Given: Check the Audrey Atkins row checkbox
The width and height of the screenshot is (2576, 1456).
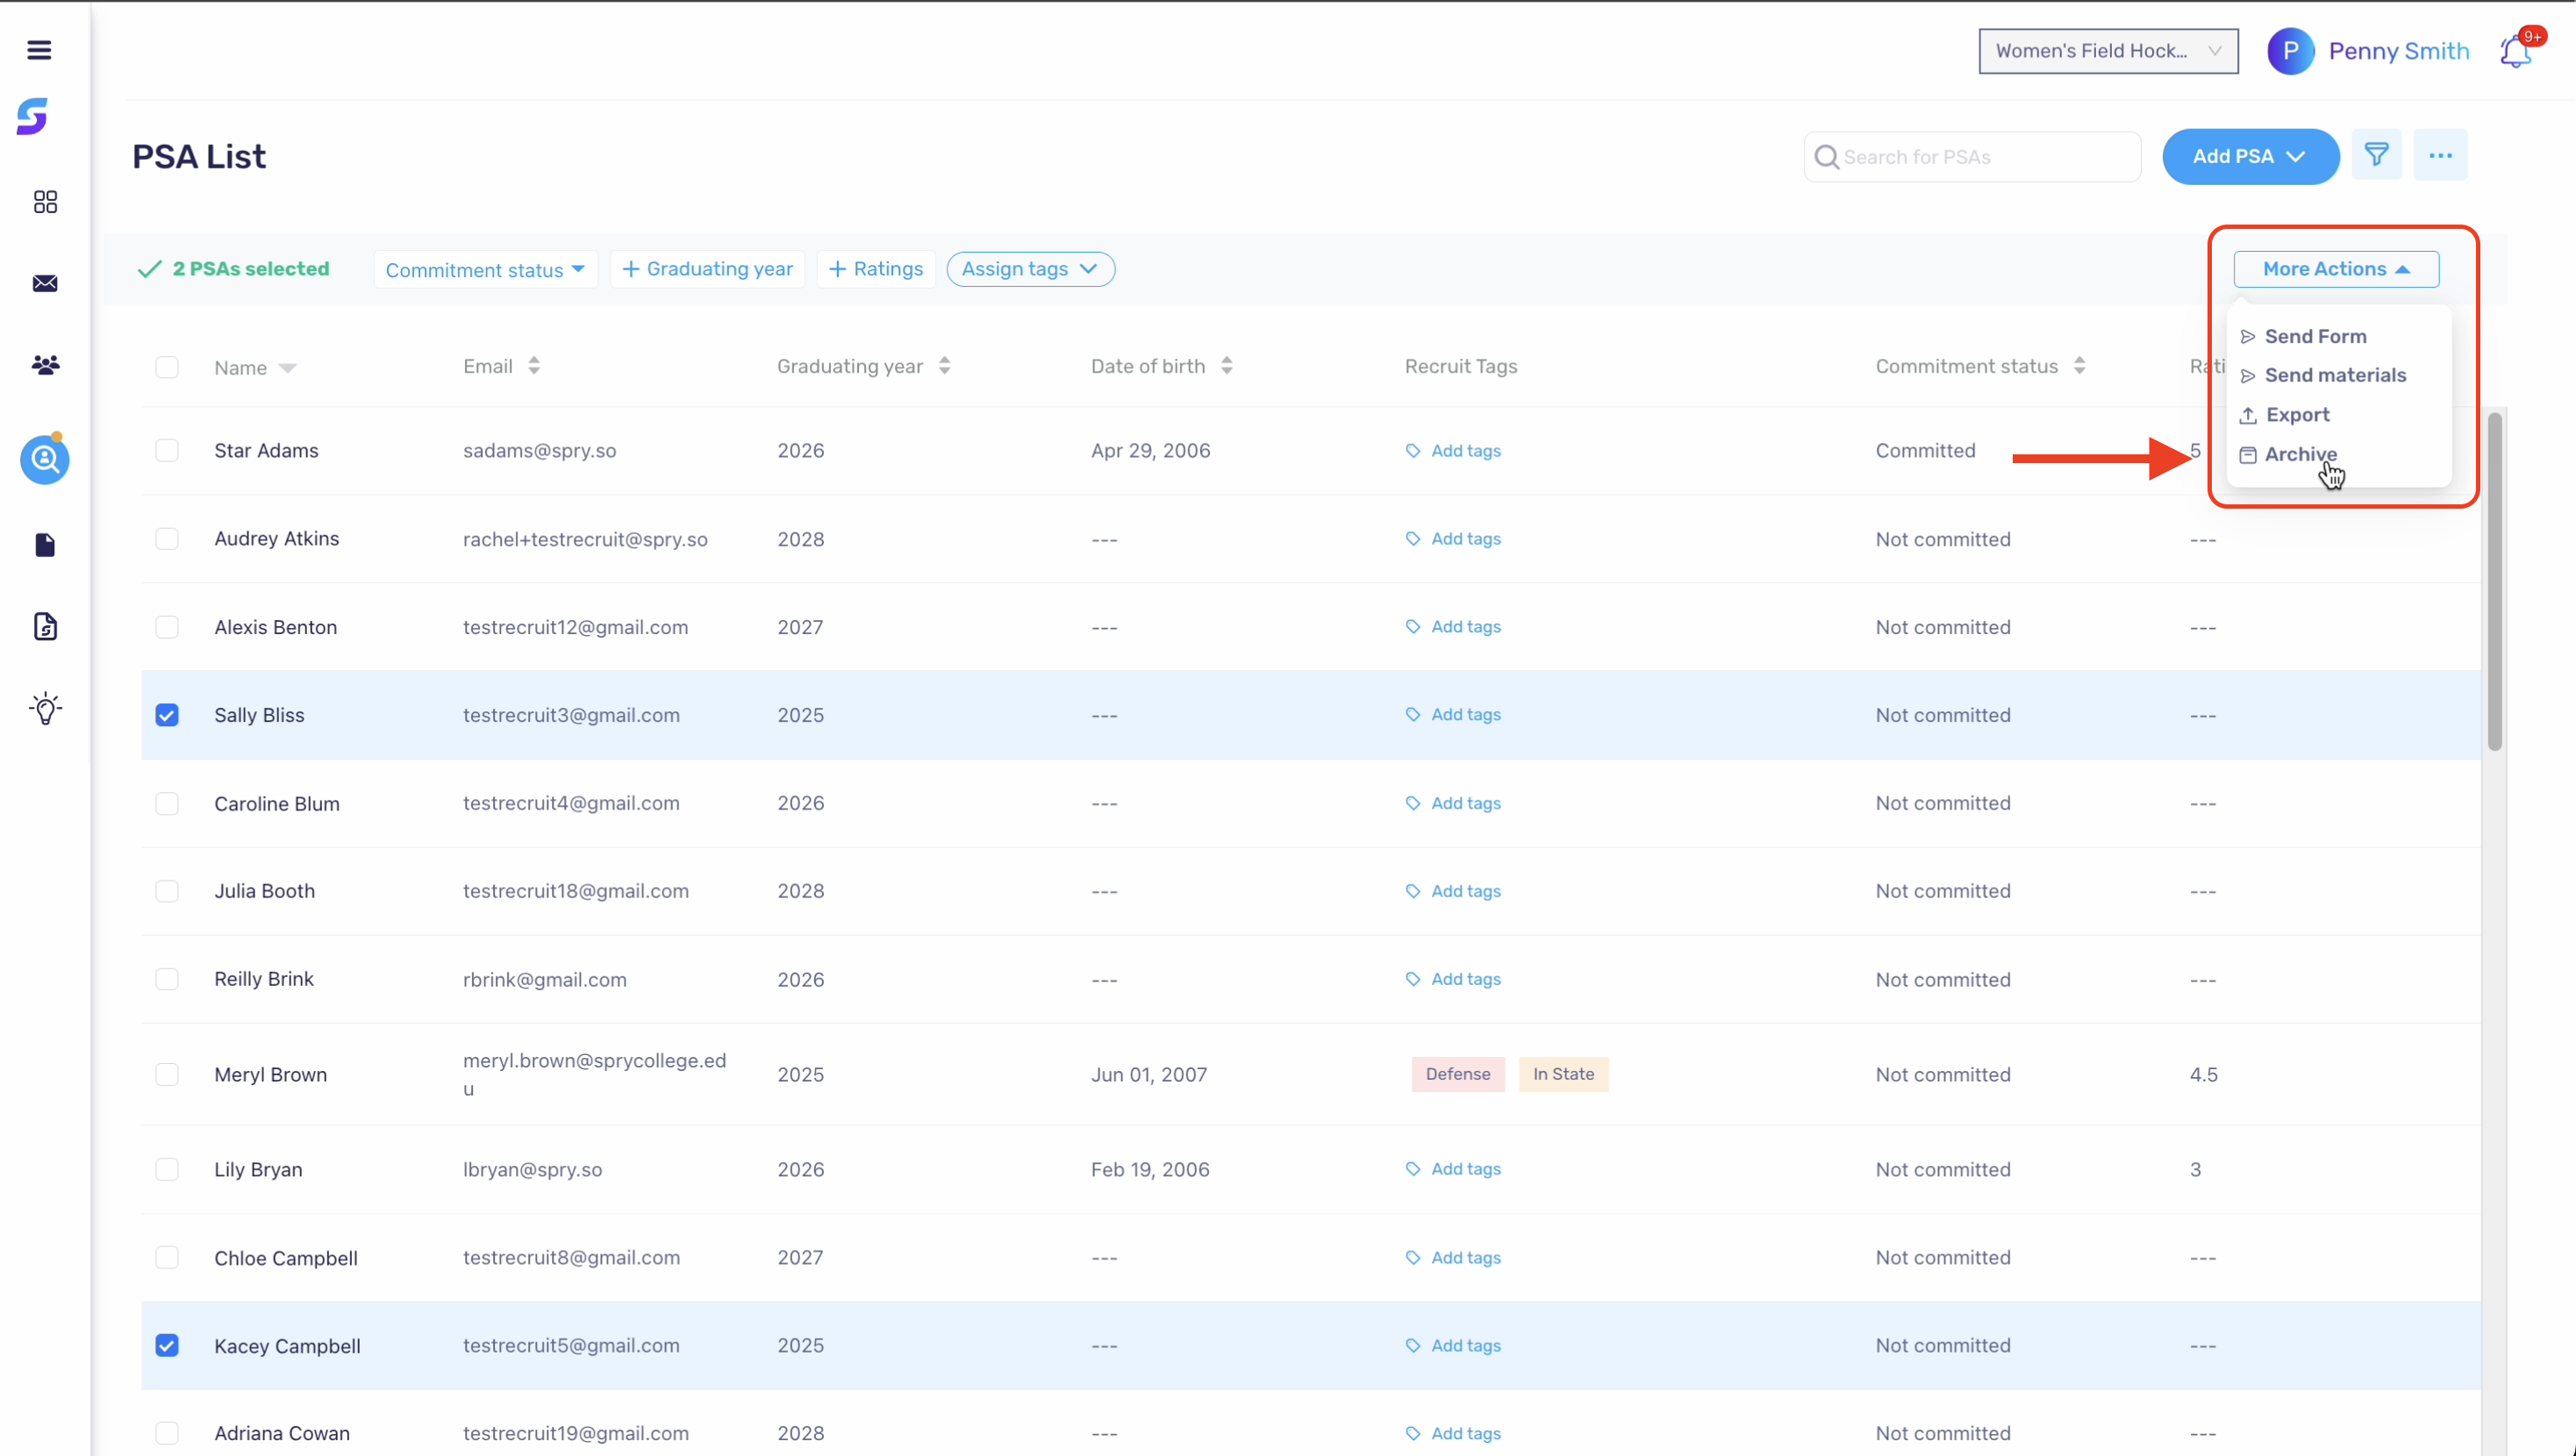Looking at the screenshot, I should 167,539.
